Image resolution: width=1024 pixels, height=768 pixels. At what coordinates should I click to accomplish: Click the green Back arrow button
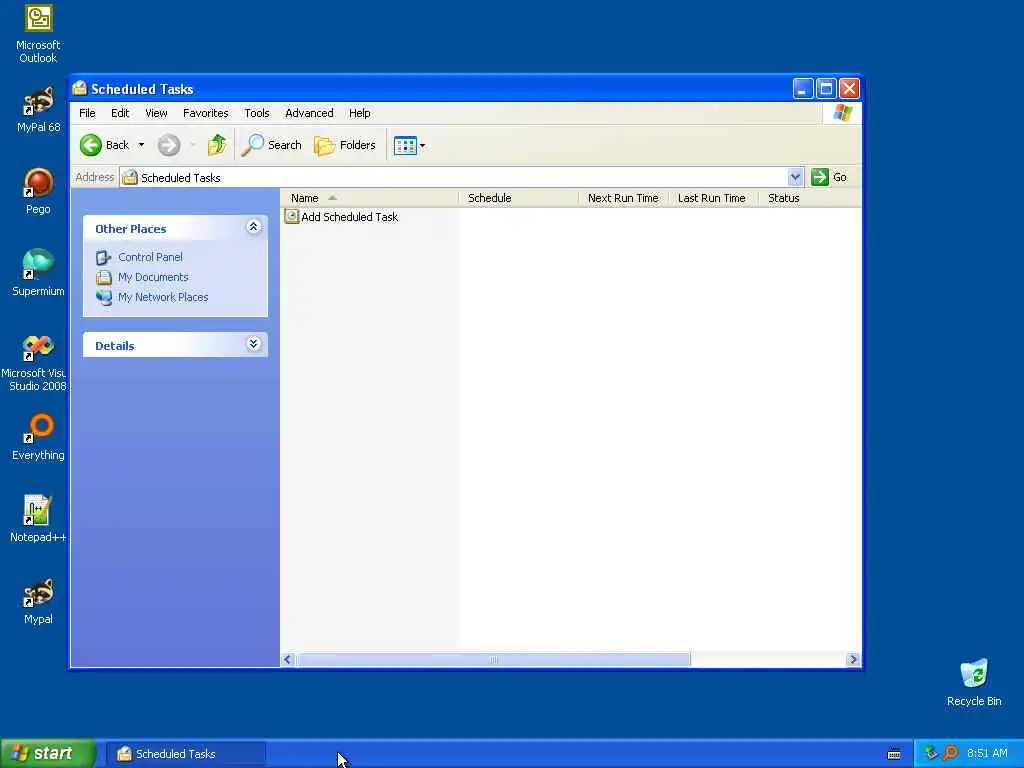[x=91, y=145]
